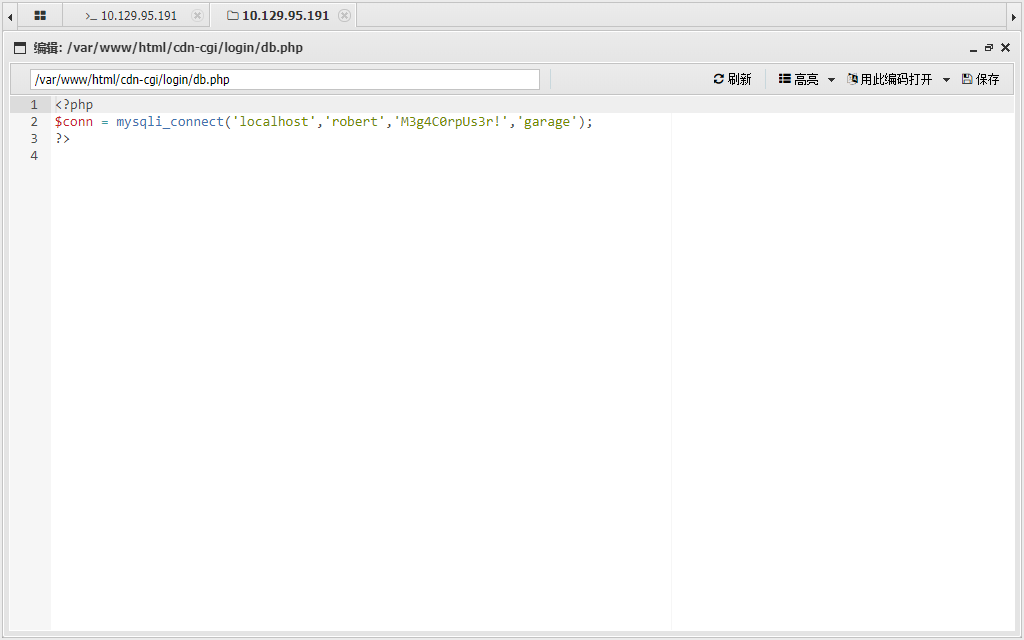The height and width of the screenshot is (640, 1024).
Task: Close the file manager tab 10.129.95.191
Action: pos(344,15)
